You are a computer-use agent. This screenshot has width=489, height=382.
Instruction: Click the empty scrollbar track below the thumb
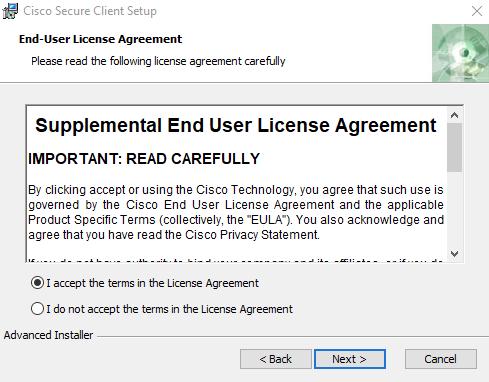[x=454, y=209]
